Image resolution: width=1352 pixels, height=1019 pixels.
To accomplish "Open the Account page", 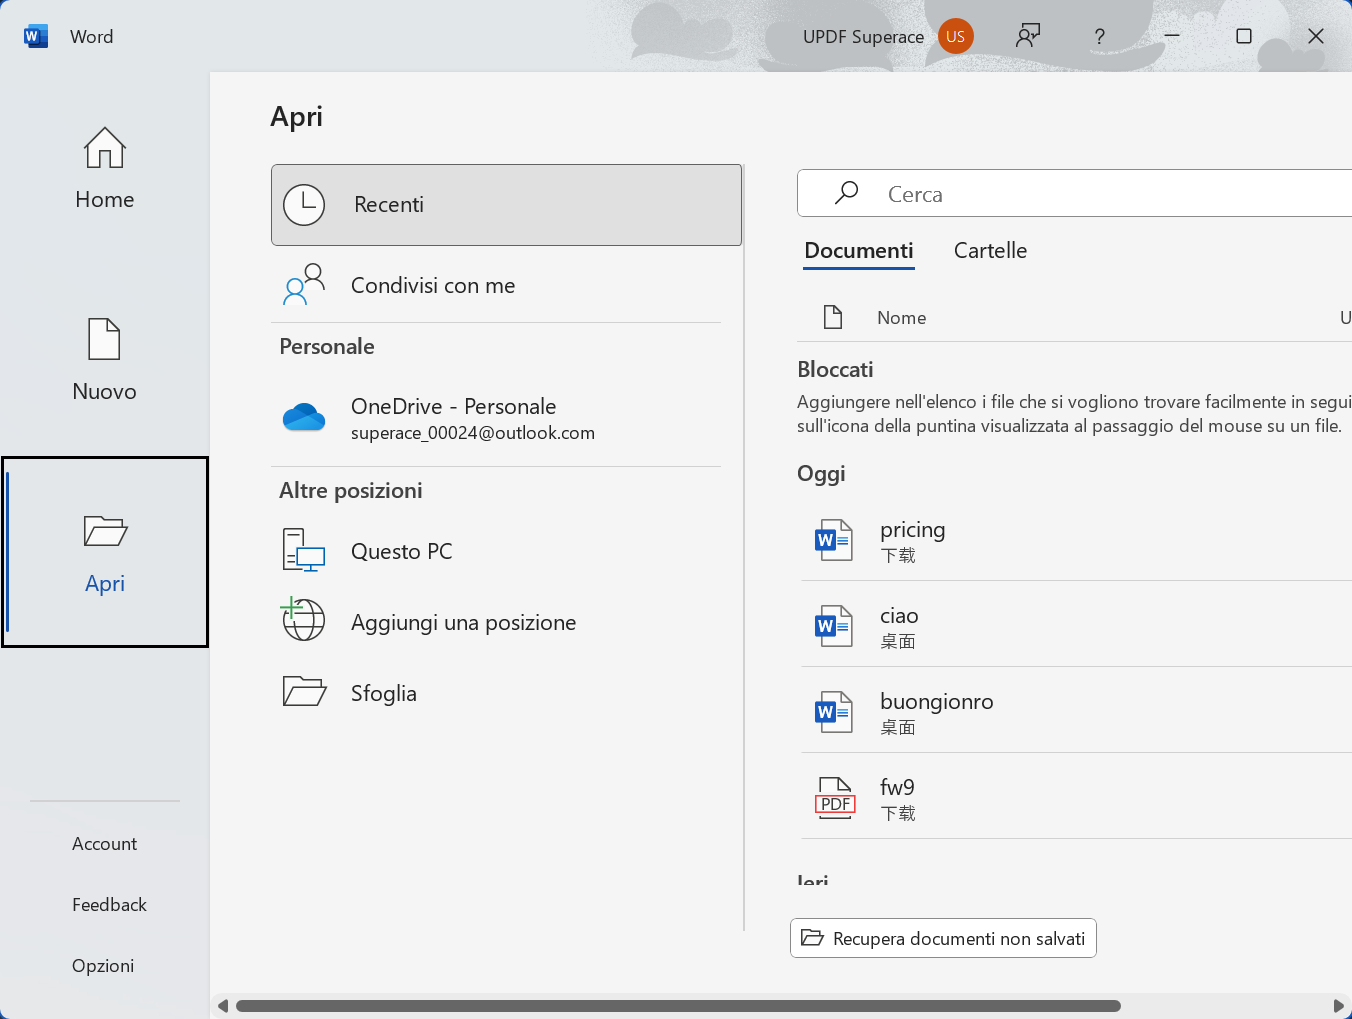I will coord(104,843).
